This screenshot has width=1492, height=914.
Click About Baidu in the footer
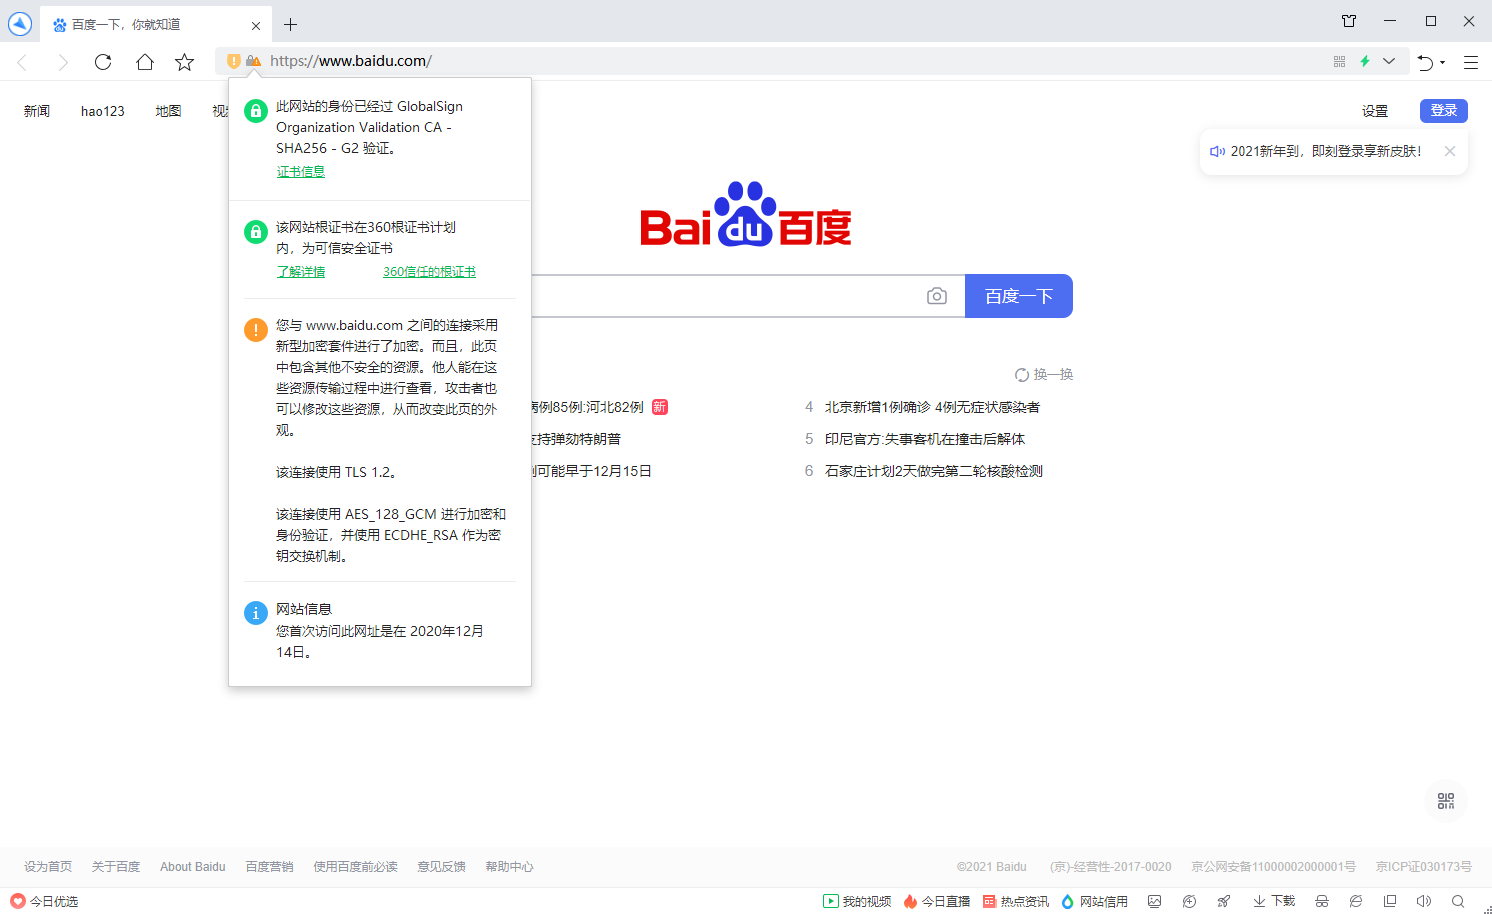(x=193, y=867)
